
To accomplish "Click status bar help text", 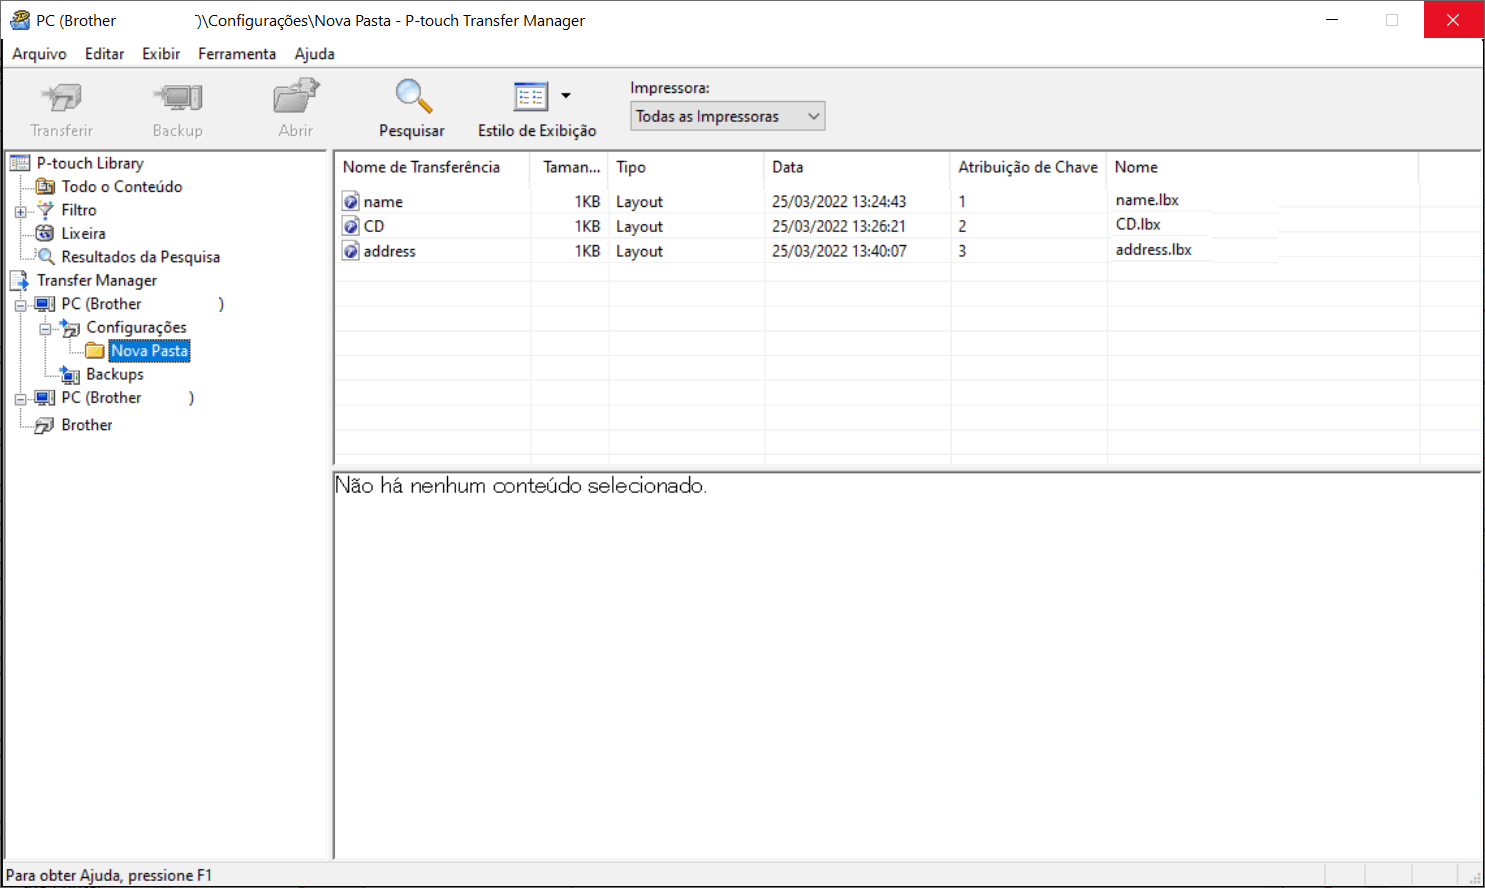I will click(109, 875).
